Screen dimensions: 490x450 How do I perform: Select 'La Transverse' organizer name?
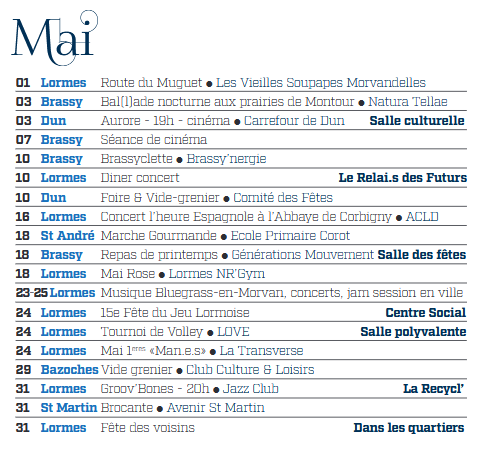point(261,351)
